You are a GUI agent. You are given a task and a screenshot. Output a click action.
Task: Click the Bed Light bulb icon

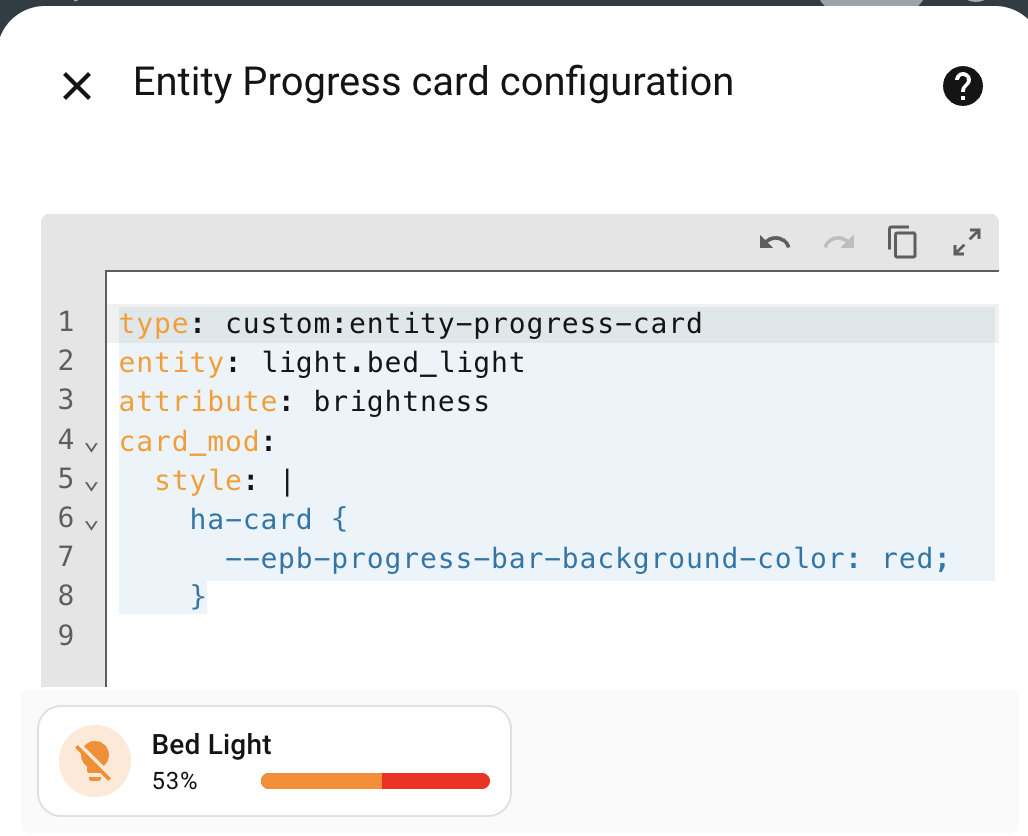pyautogui.click(x=95, y=761)
